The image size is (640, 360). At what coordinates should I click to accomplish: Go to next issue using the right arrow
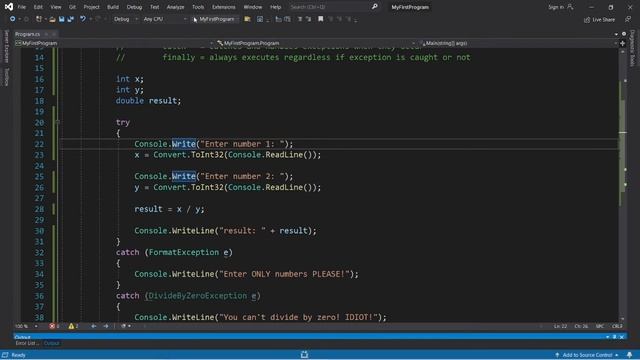pyautogui.click(x=106, y=326)
